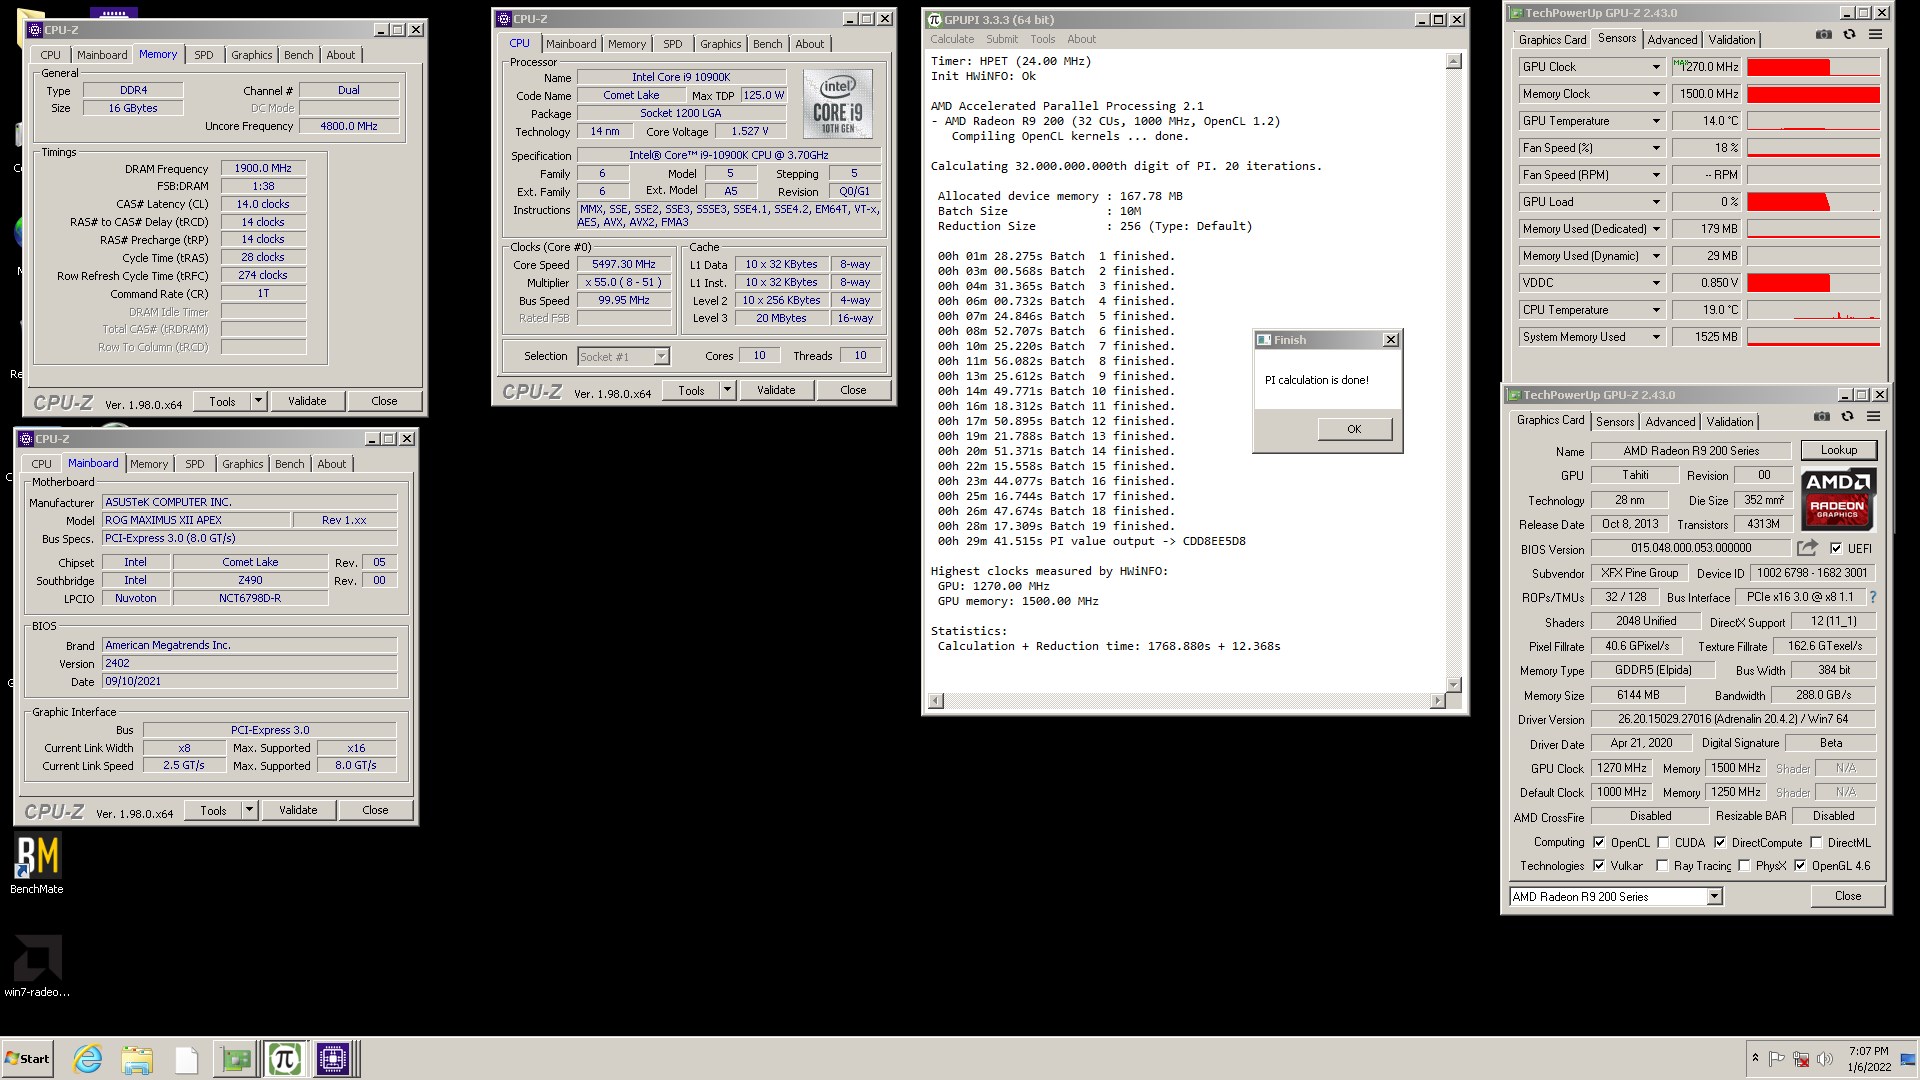Click the blank document taskbar icon
The image size is (1920, 1080).
pyautogui.click(x=186, y=1059)
